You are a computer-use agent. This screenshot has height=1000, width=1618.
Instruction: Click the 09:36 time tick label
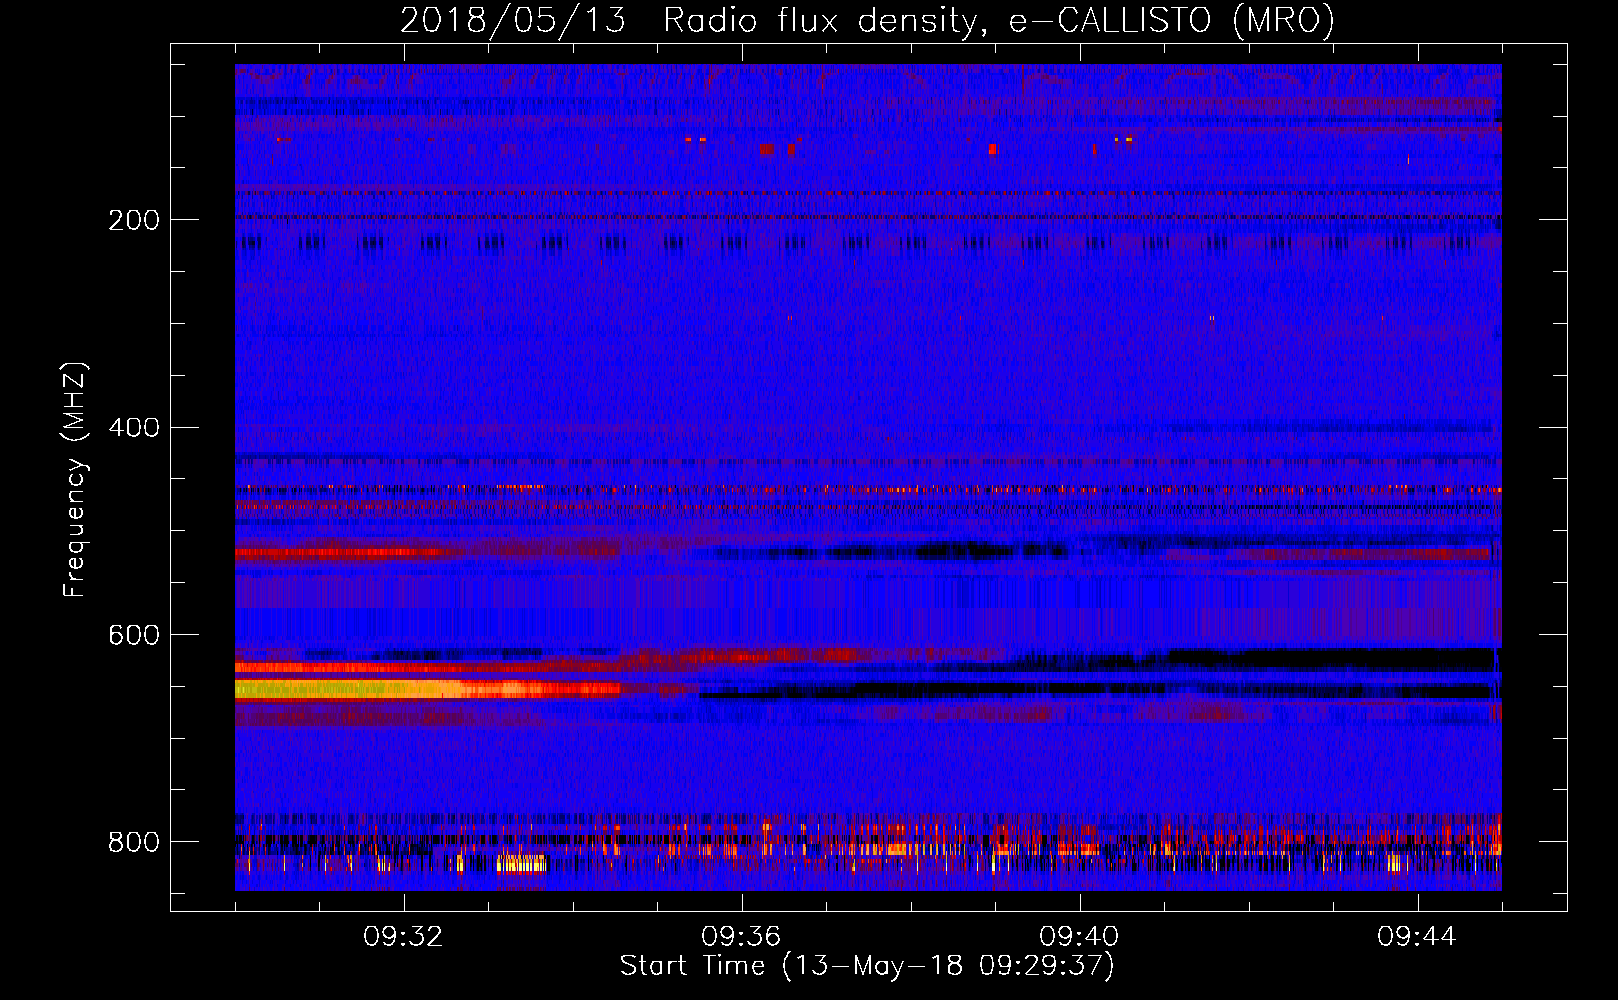point(741,937)
